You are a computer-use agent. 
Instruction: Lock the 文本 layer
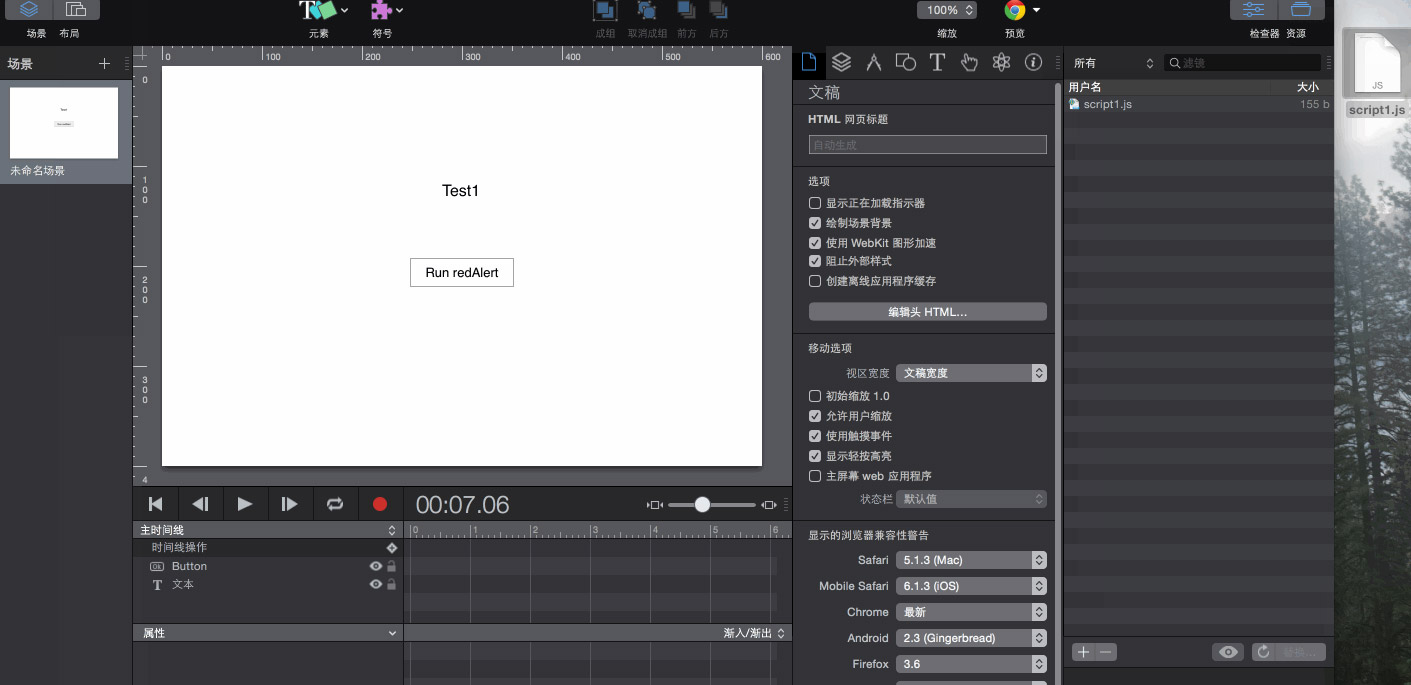coord(391,584)
